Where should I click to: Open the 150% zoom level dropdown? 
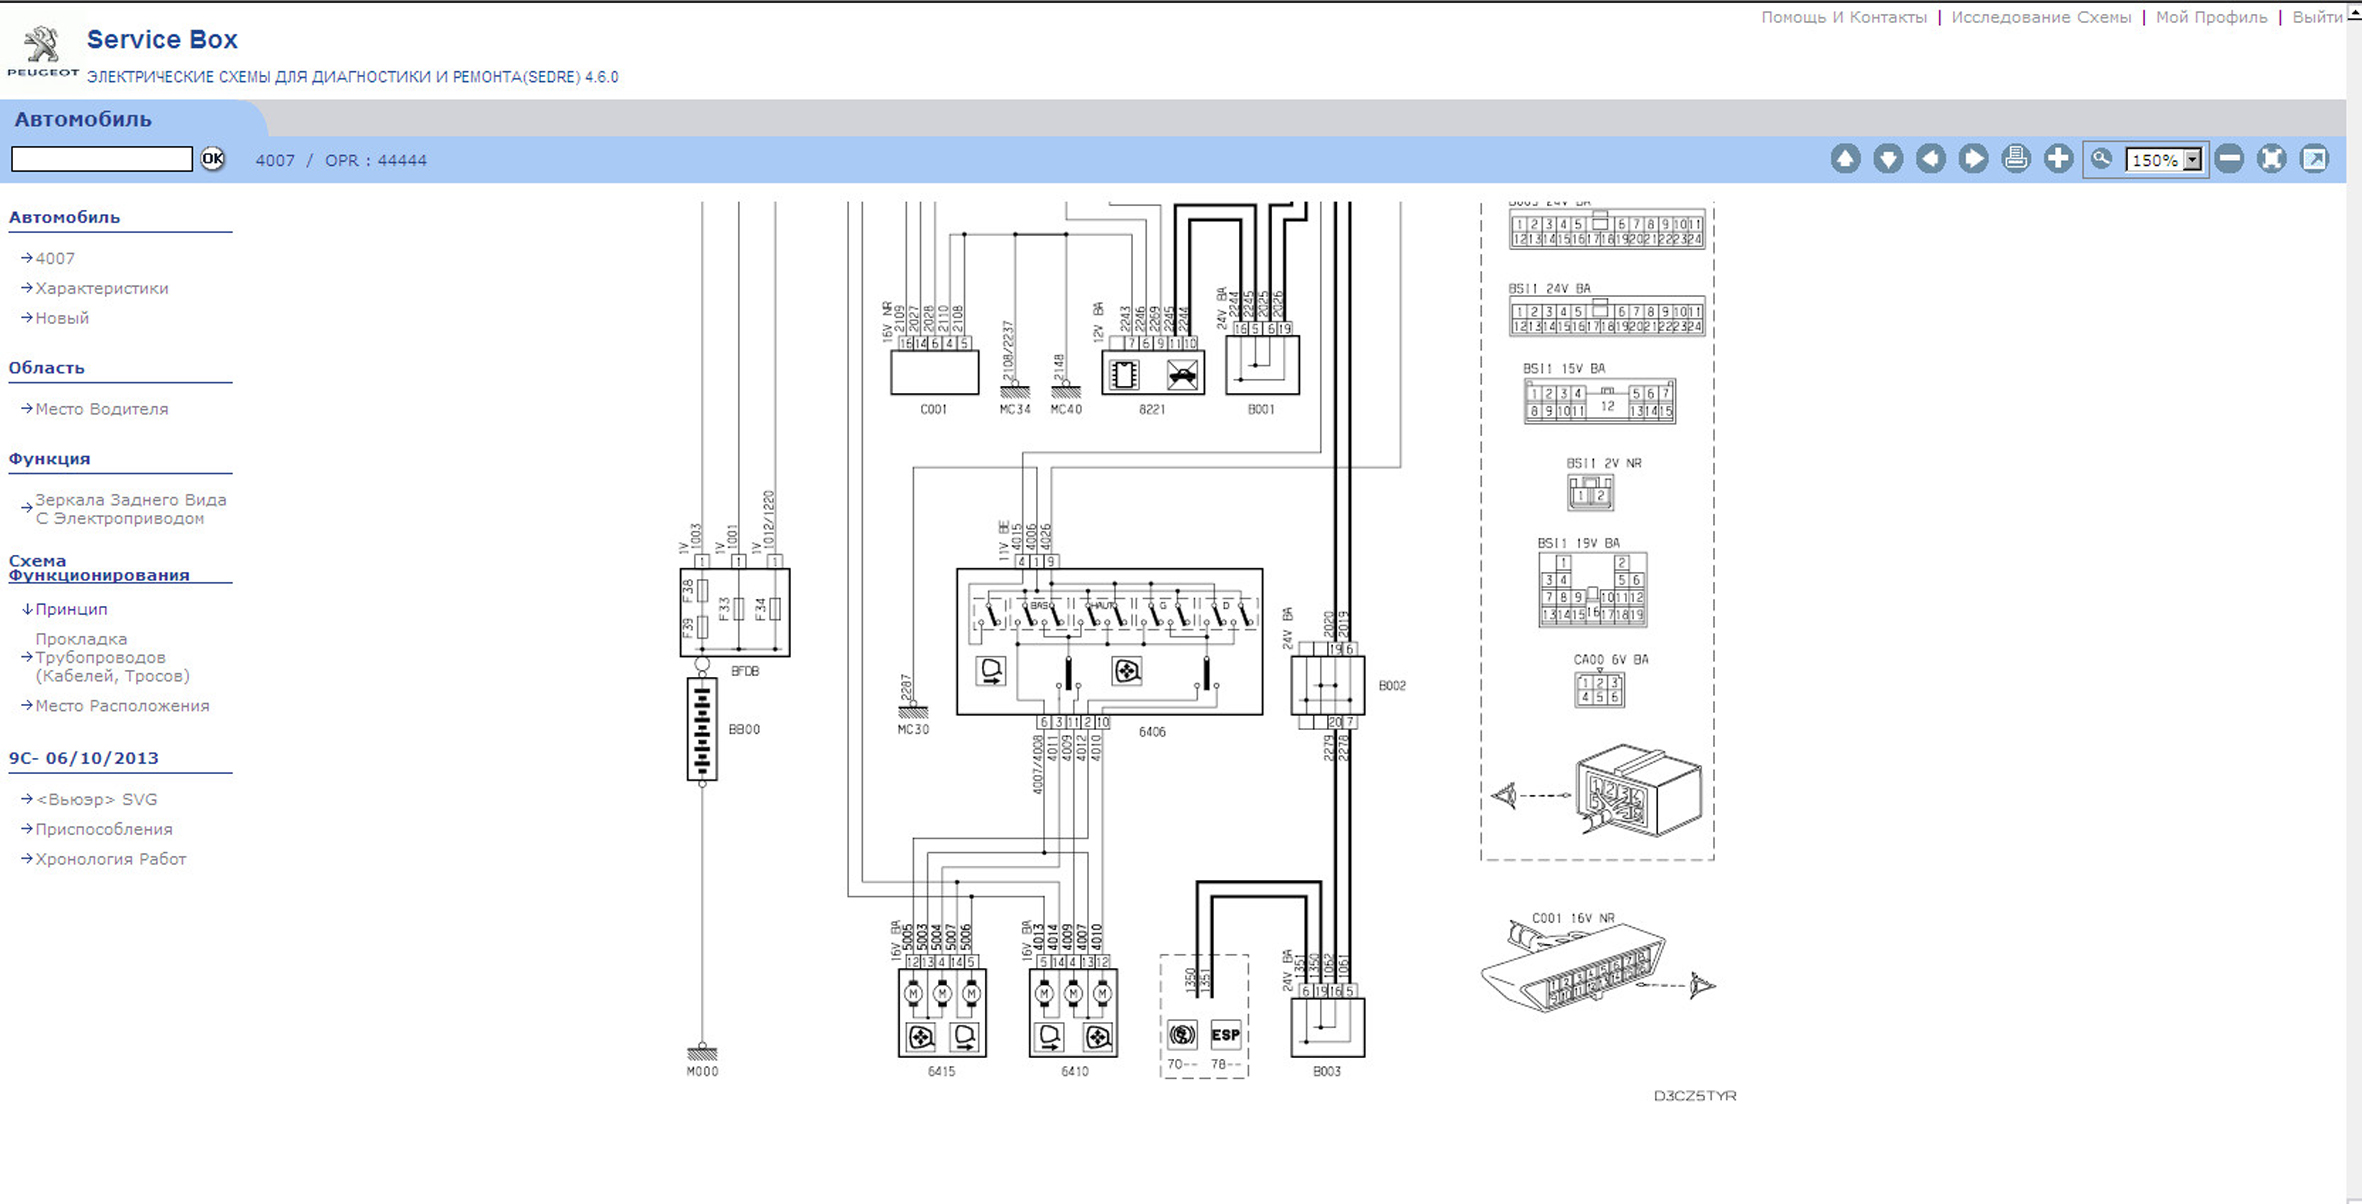2192,160
